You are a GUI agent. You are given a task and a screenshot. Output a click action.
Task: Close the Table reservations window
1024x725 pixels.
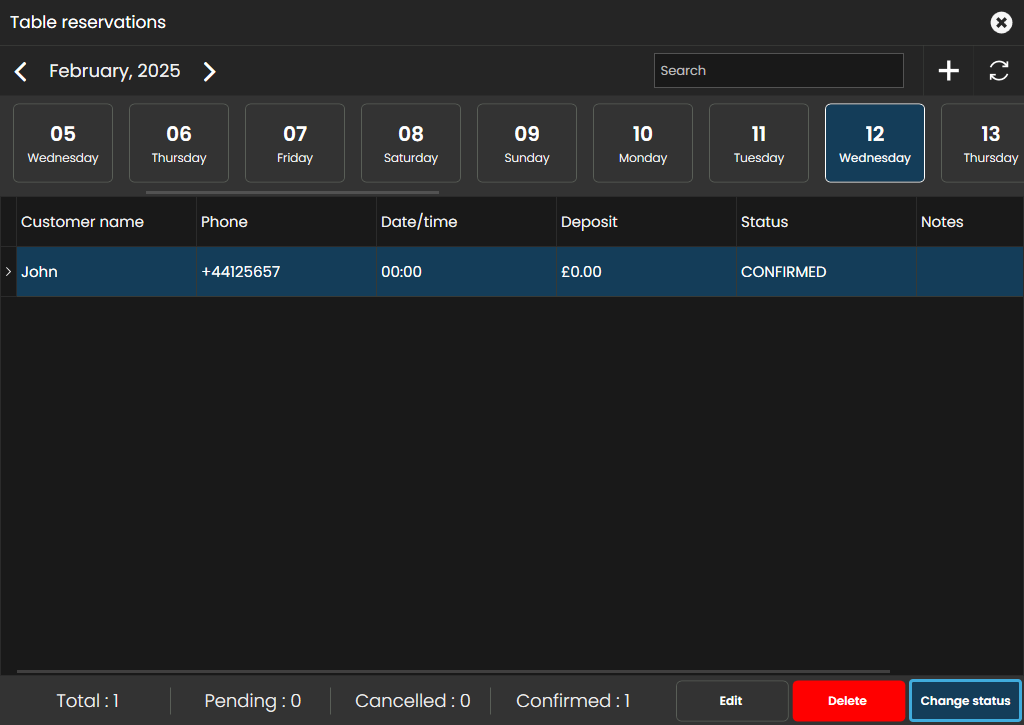[x=1000, y=22]
